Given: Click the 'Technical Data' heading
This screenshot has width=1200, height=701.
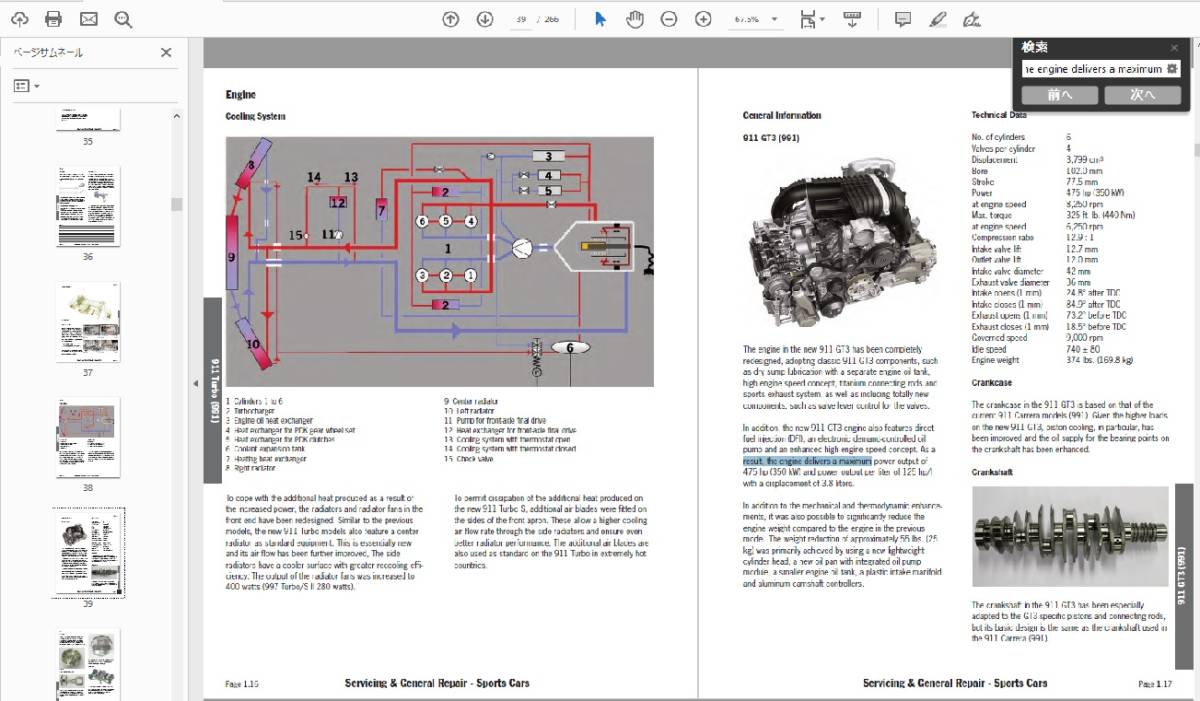Looking at the screenshot, I should click(x=999, y=115).
